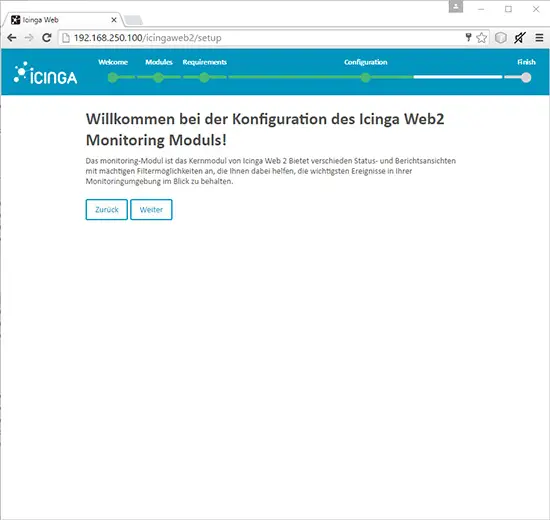This screenshot has width=550, height=520.
Task: Go to the Requirements wizard step
Action: tap(204, 62)
